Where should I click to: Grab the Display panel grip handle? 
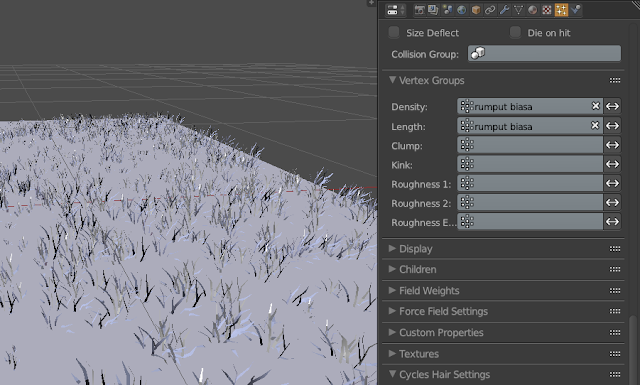615,249
